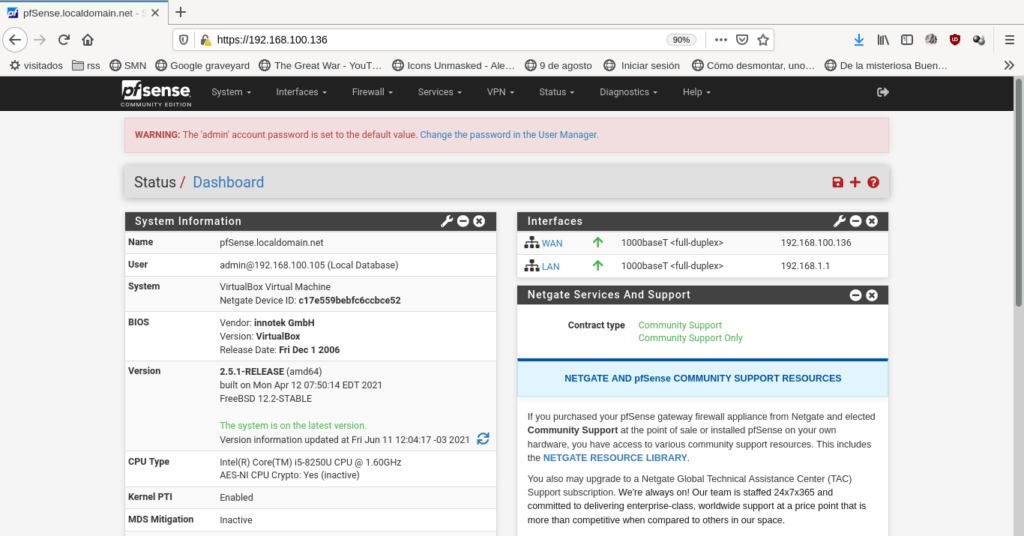Click the page vertical scrollbar thumb

click(1019, 193)
